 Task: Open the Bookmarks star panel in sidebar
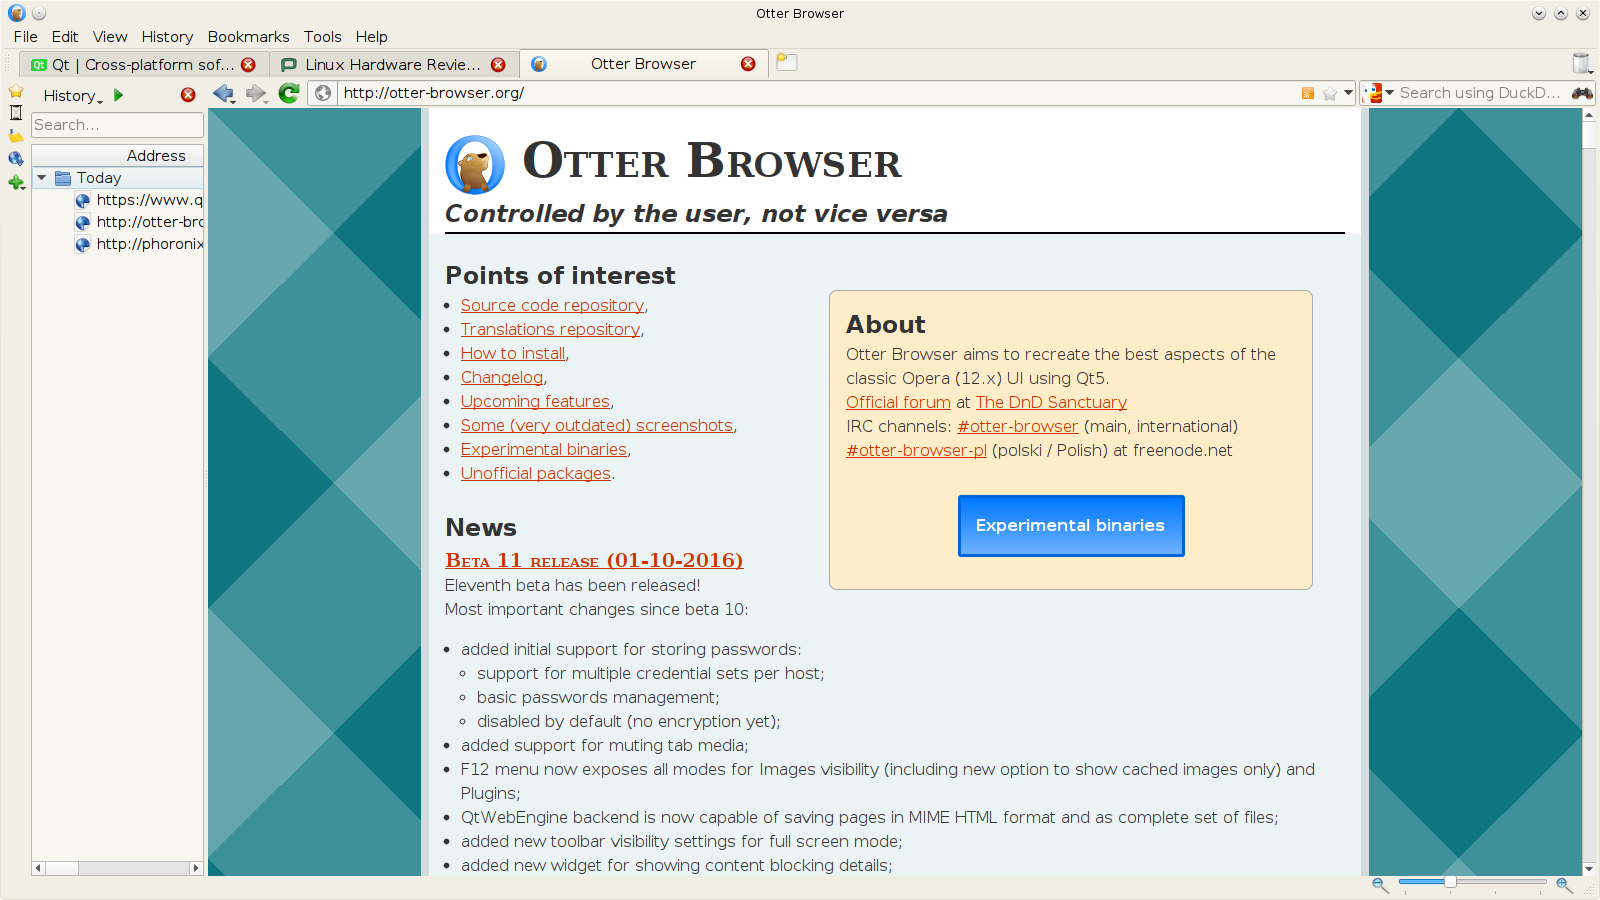click(16, 91)
